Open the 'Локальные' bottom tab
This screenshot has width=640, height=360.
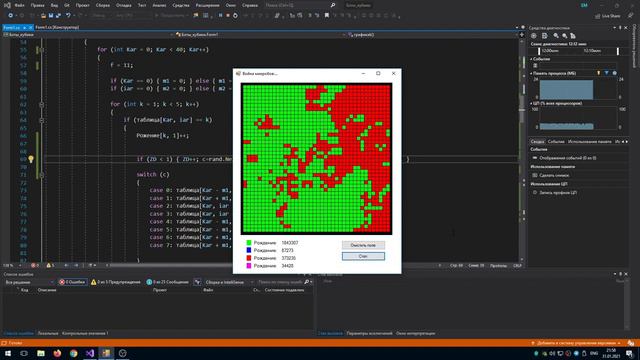coord(48,333)
